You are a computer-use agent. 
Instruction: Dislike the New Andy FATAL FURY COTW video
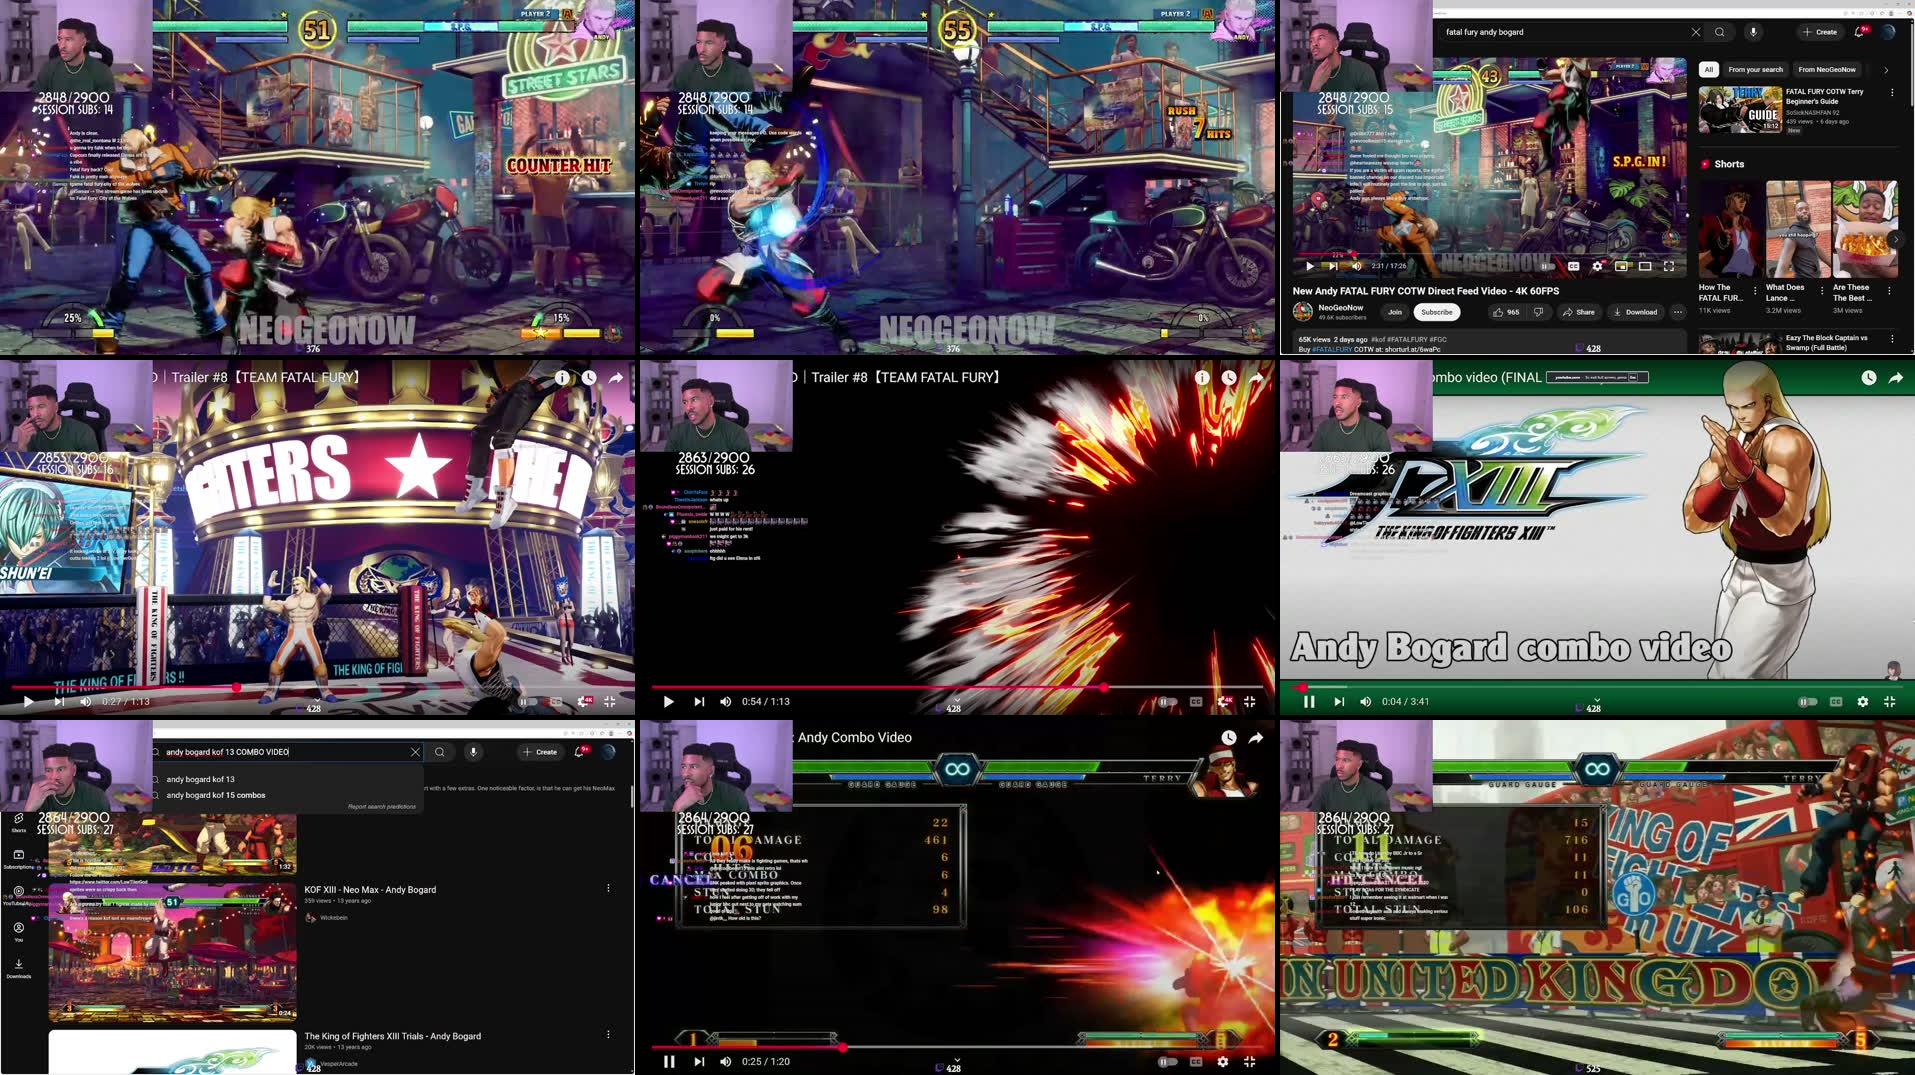[1538, 312]
